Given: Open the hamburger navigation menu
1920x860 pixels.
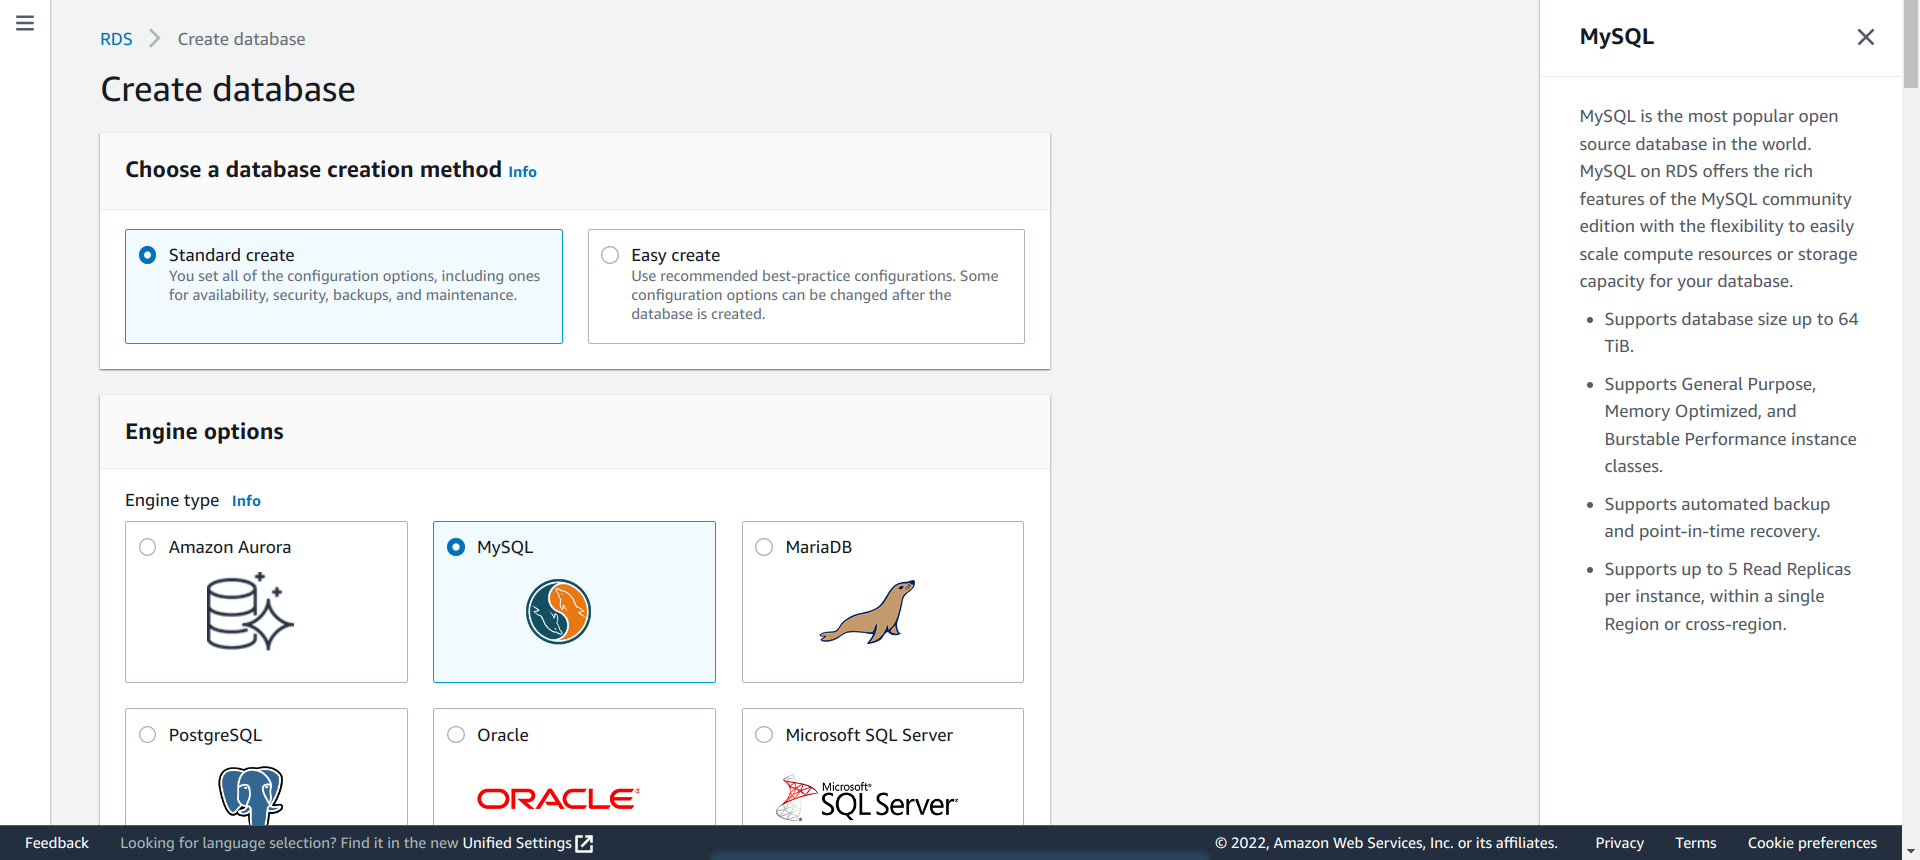Looking at the screenshot, I should [x=25, y=23].
